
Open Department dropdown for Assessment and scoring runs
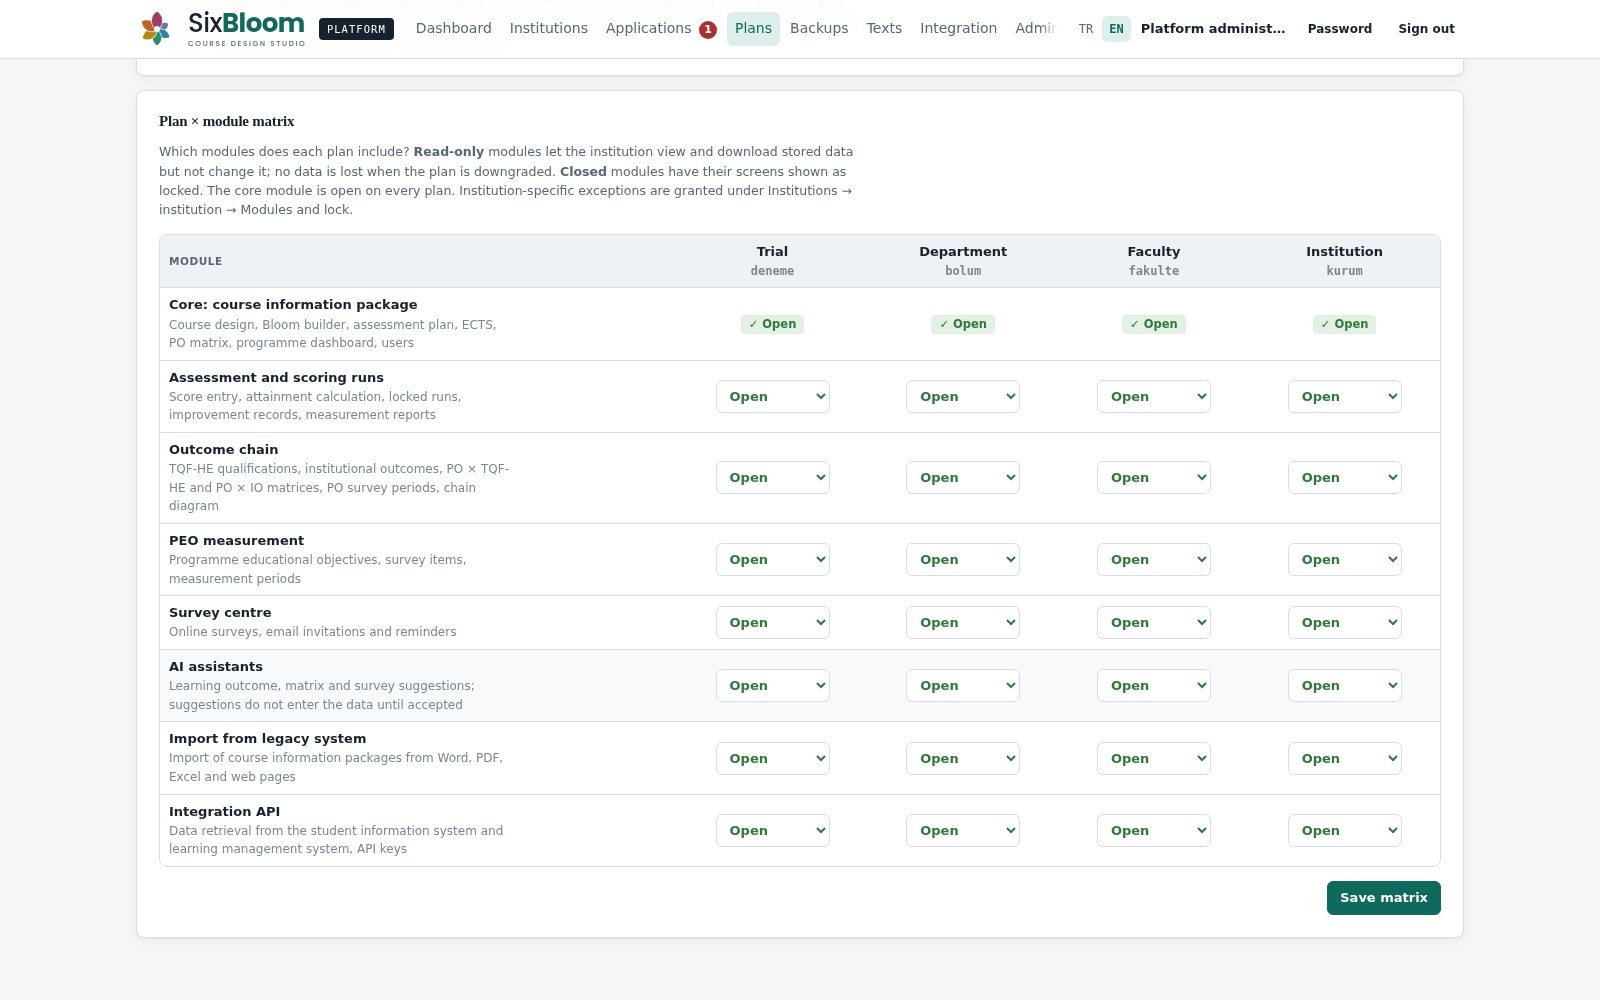point(963,396)
